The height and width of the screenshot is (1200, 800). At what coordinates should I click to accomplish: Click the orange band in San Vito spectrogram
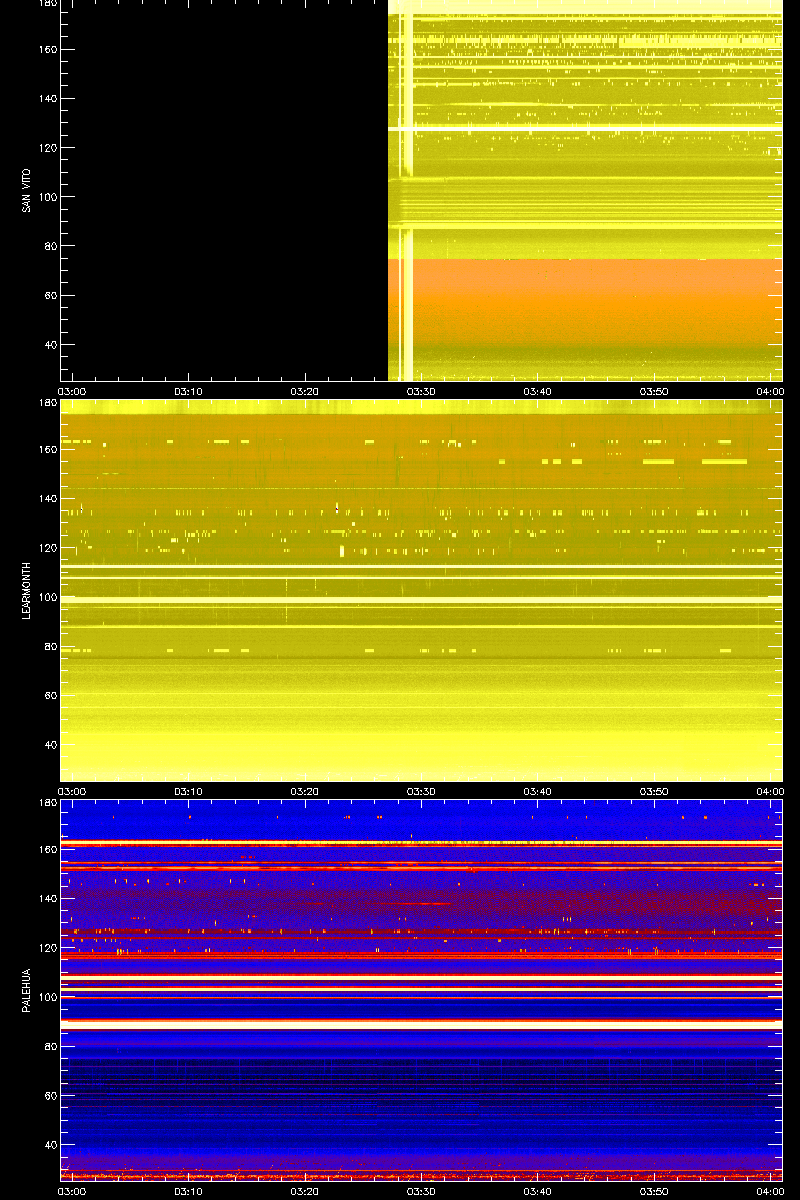[x=585, y=300]
